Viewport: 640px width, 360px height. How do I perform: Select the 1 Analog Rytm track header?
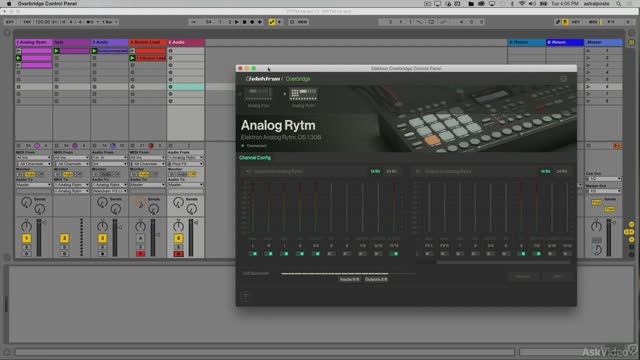33,42
